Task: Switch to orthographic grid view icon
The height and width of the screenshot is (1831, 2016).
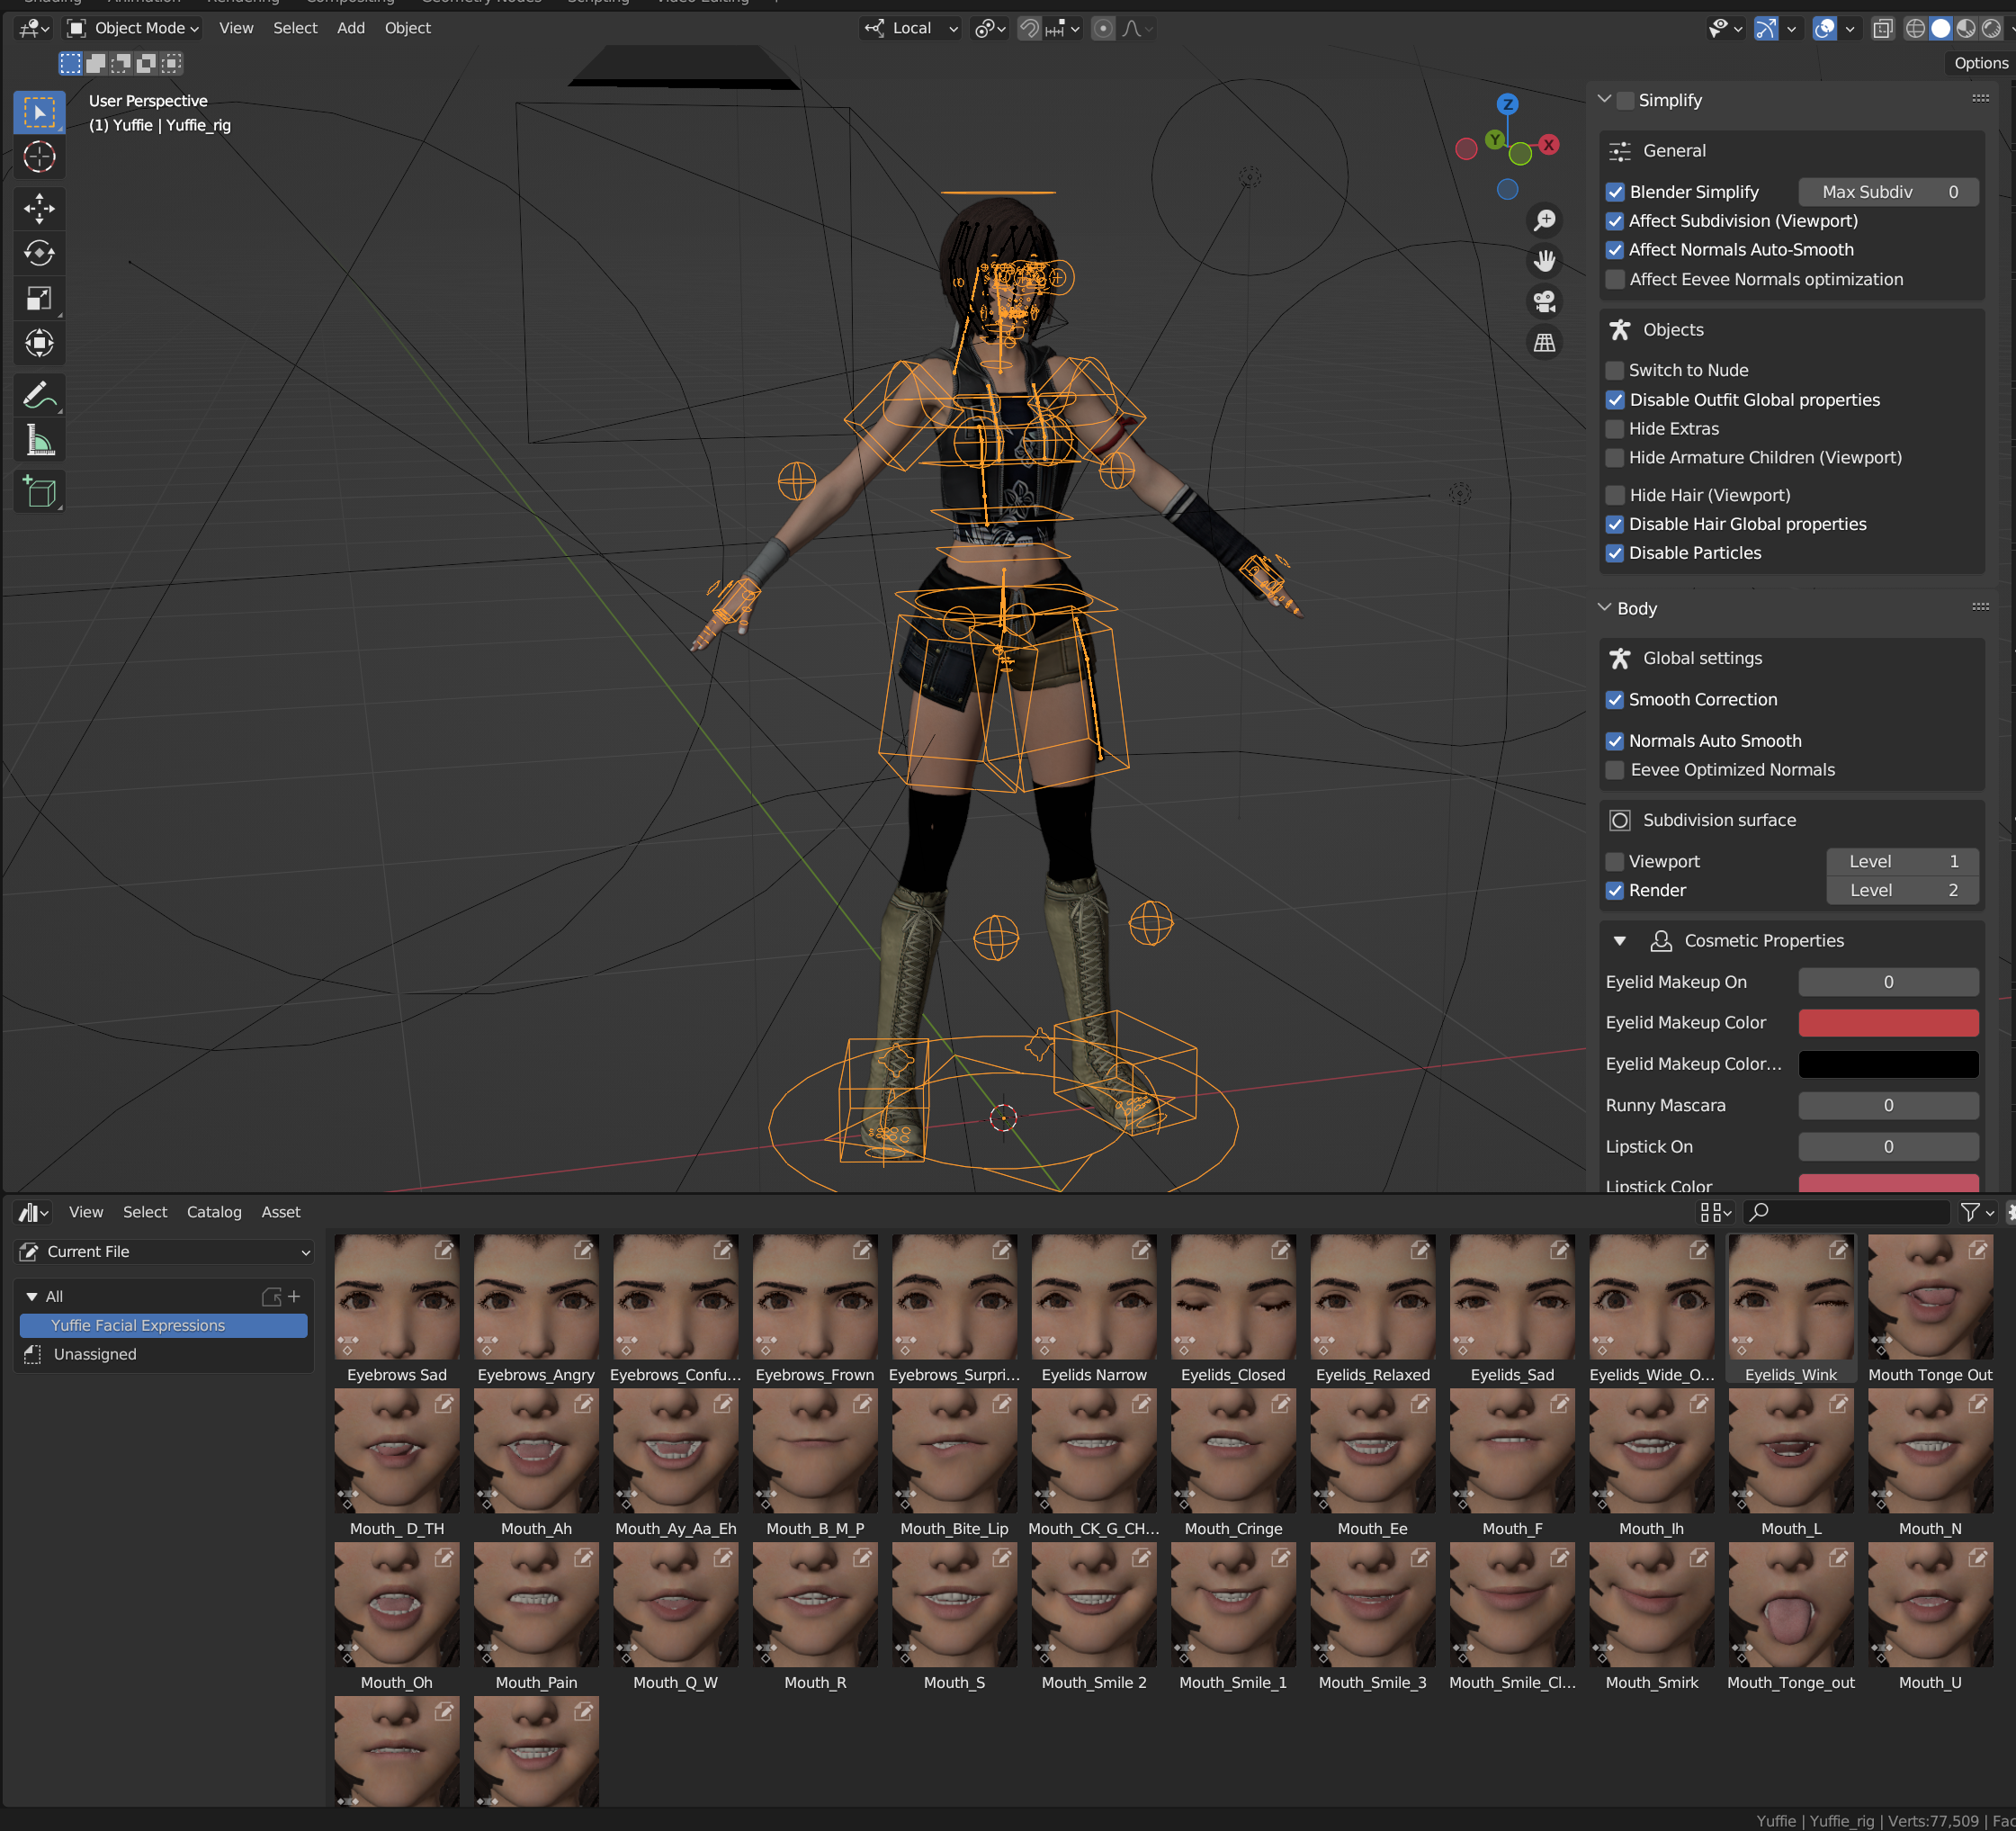Action: coord(1545,343)
